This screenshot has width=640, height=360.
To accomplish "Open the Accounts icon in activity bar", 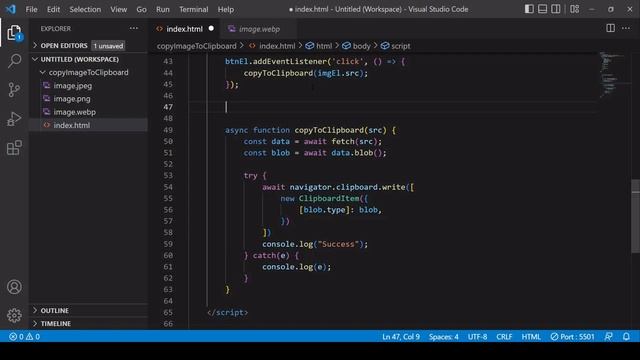I will (14, 287).
